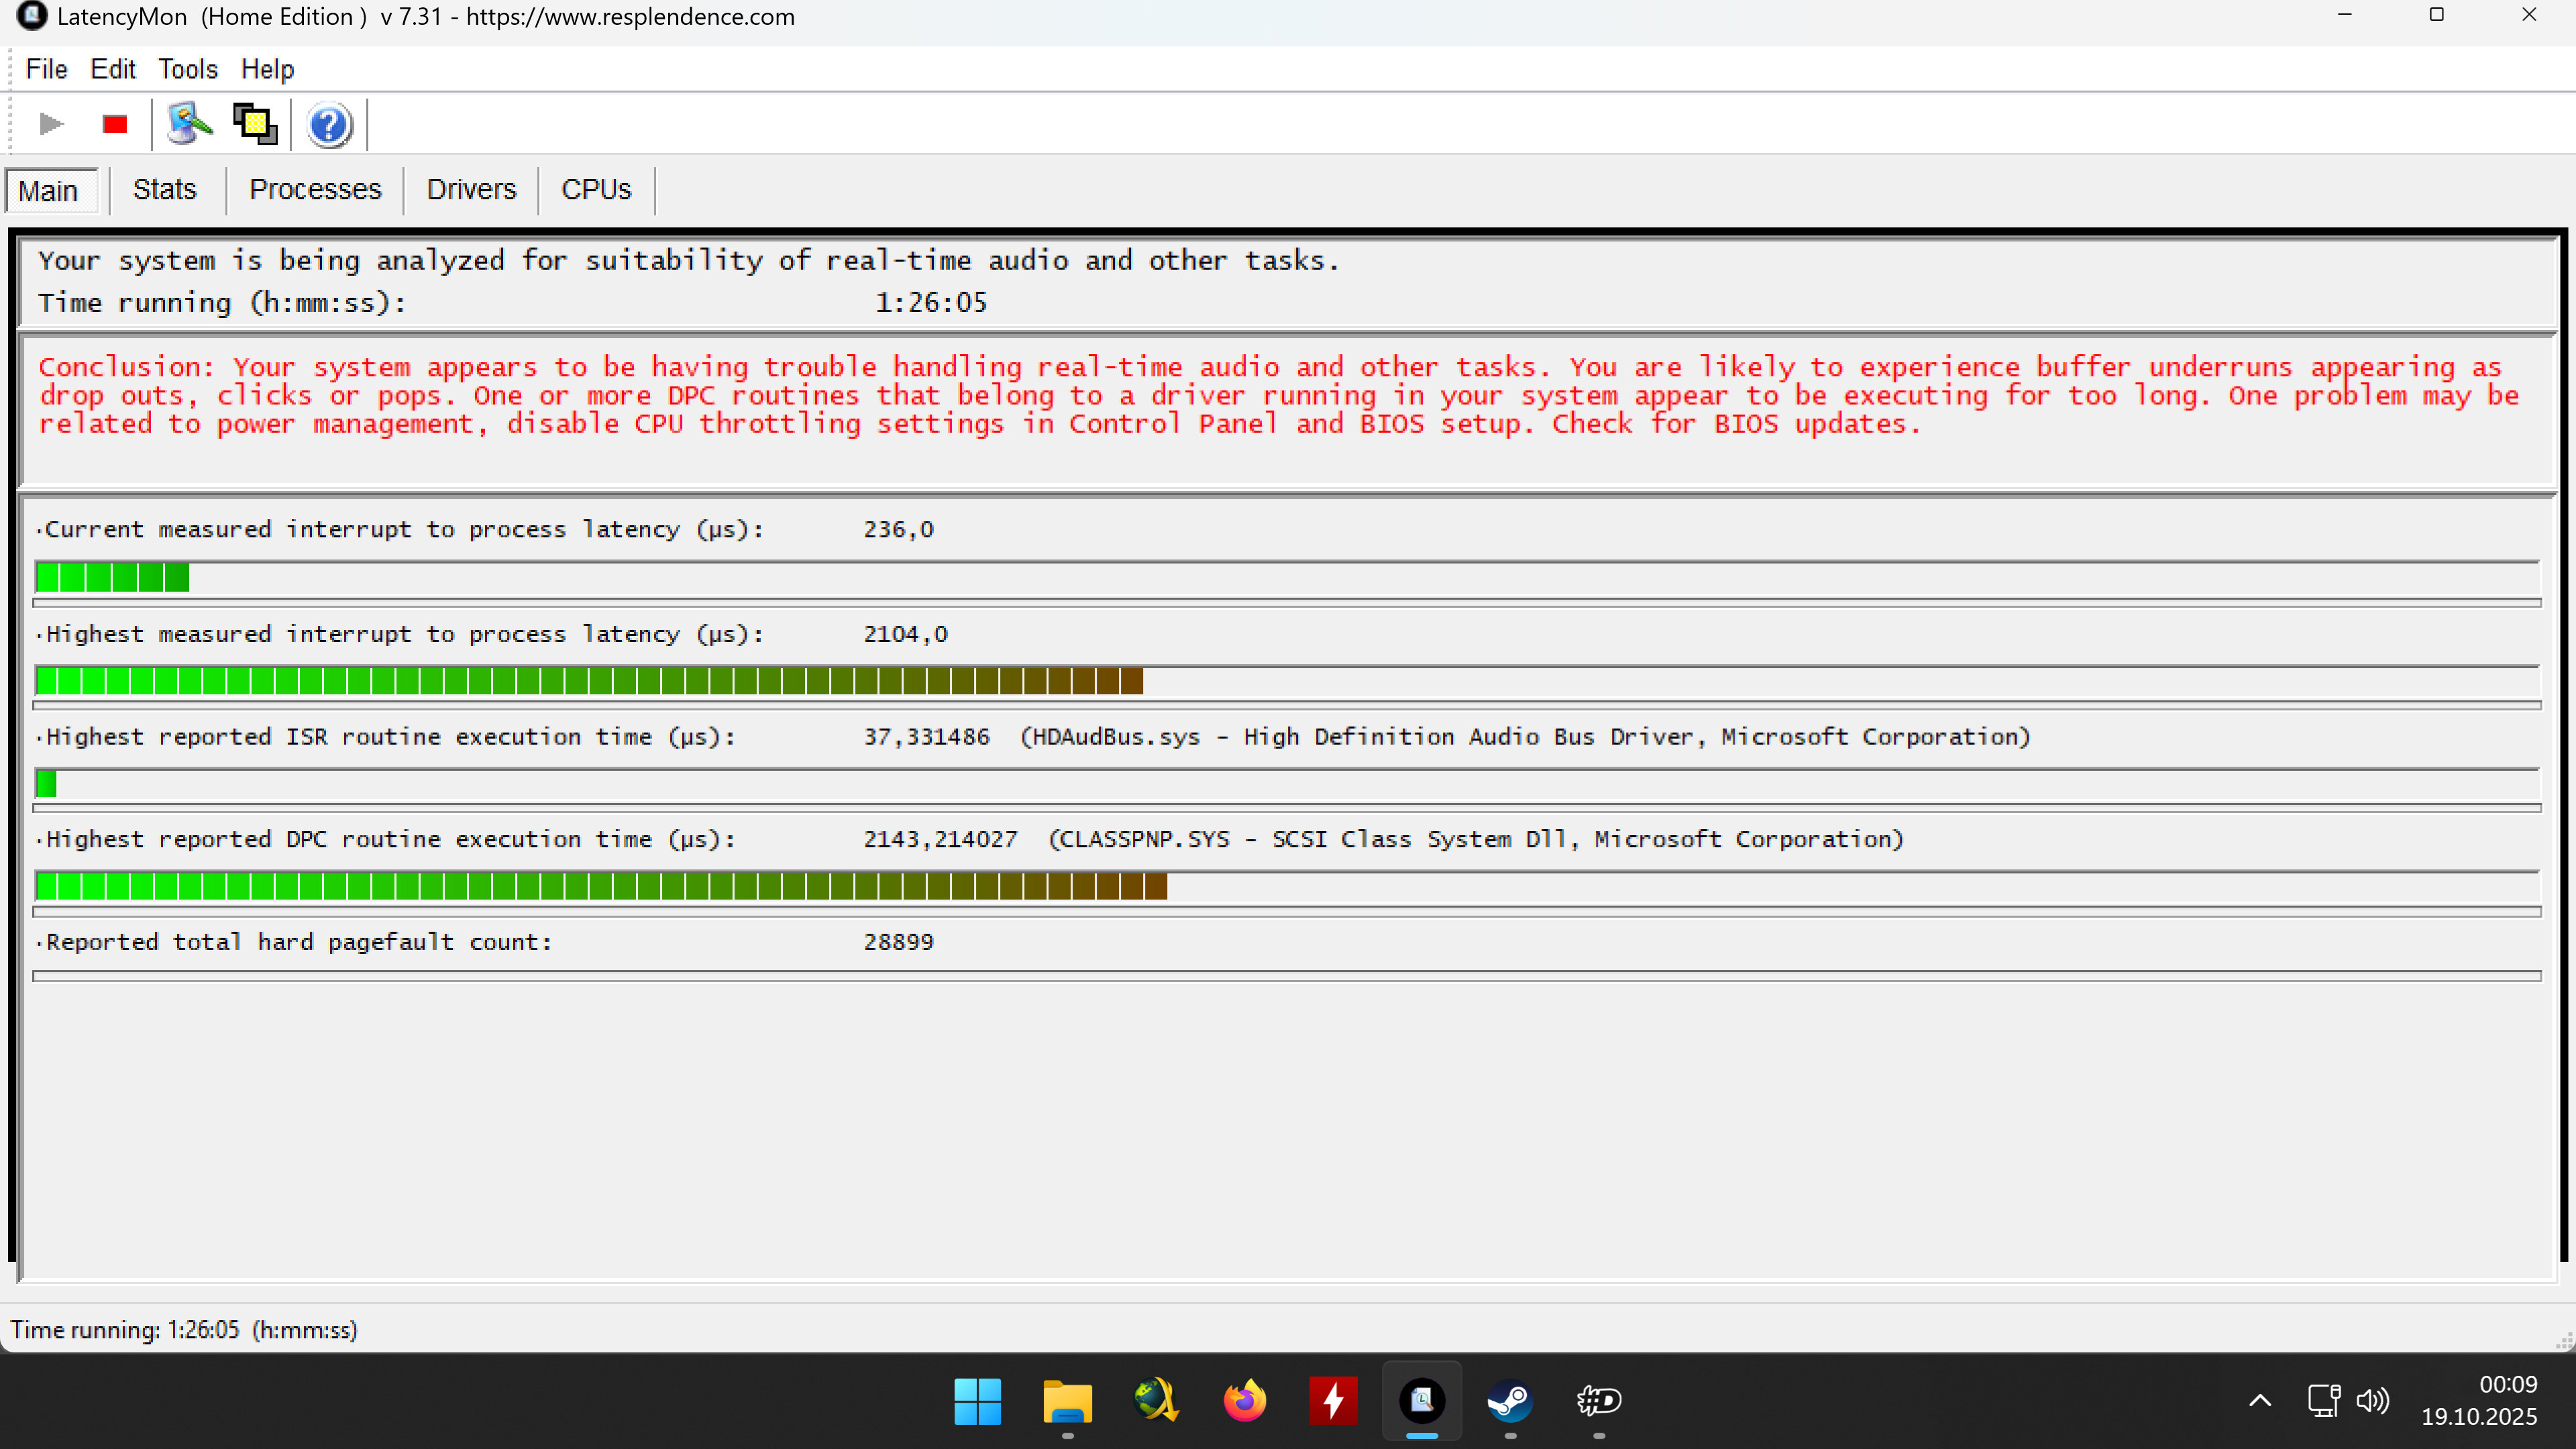Open the blue question mark help icon
The width and height of the screenshot is (2576, 1449).
tap(329, 125)
